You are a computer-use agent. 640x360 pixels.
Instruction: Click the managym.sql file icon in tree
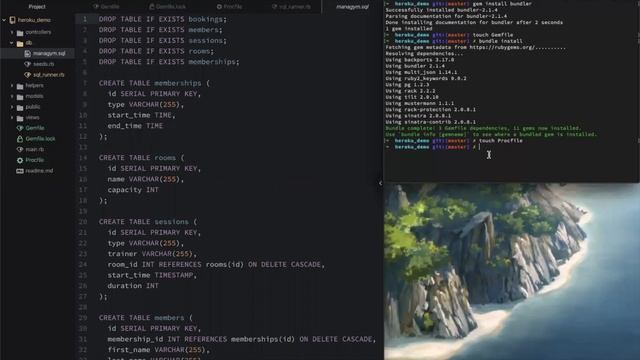click(28, 53)
